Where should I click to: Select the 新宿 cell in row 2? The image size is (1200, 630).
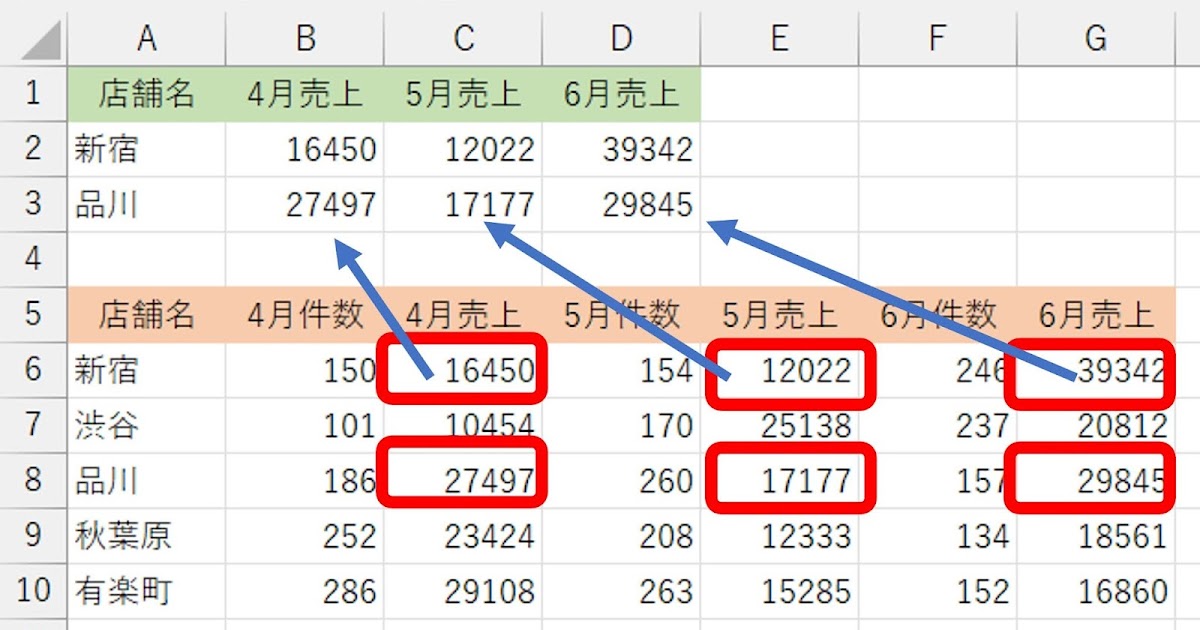pyautogui.click(x=147, y=150)
